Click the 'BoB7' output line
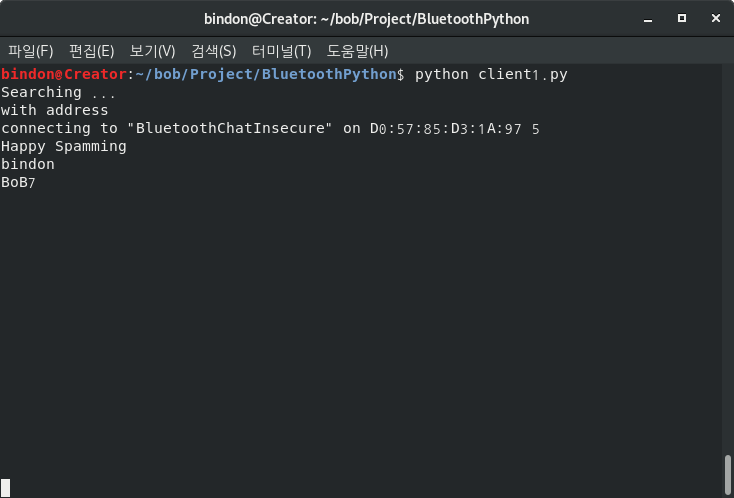Viewport: 734px width, 498px height. point(19,183)
